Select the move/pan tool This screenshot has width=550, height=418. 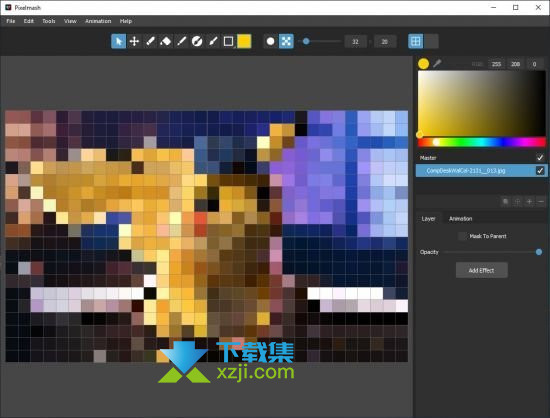134,41
